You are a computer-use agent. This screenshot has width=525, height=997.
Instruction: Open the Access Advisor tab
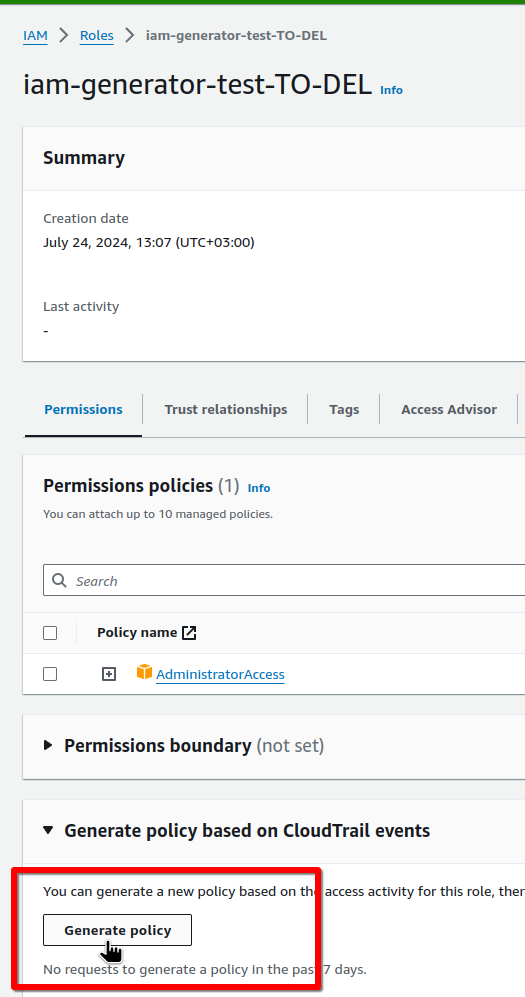point(449,409)
